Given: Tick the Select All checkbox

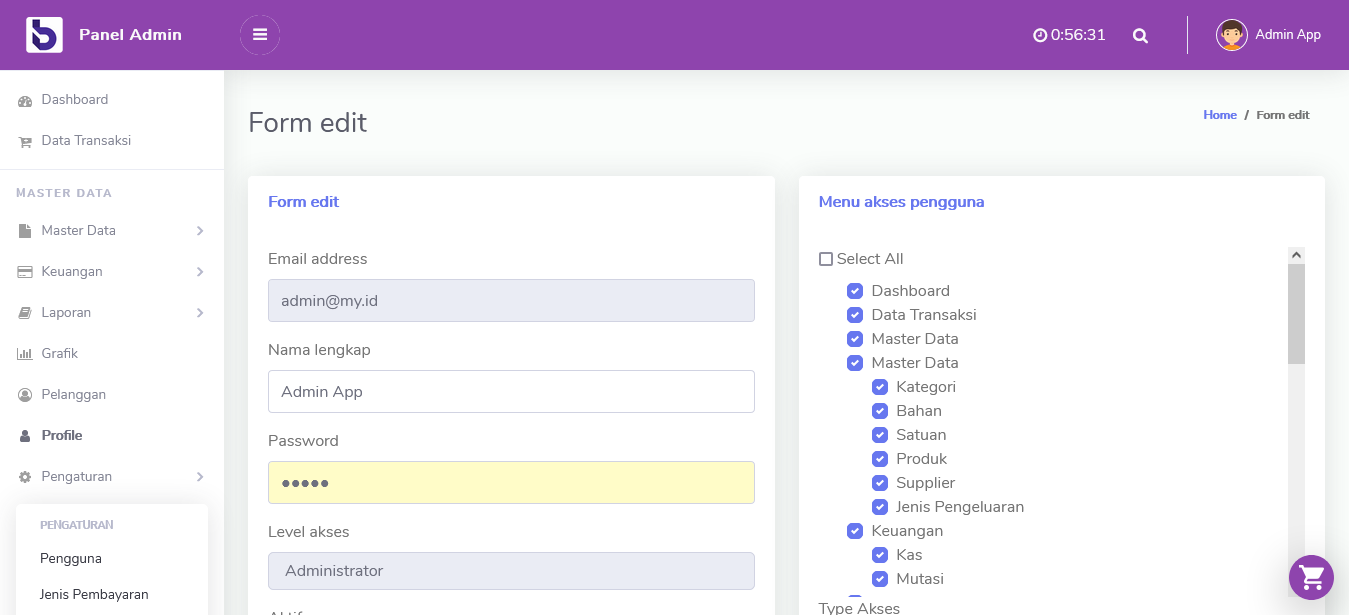Looking at the screenshot, I should coord(826,259).
